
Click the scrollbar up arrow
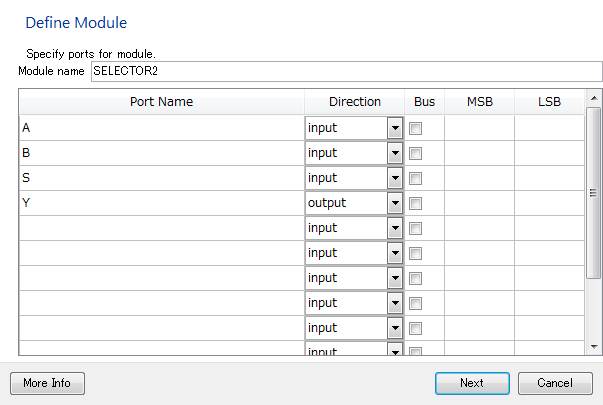coord(594,98)
